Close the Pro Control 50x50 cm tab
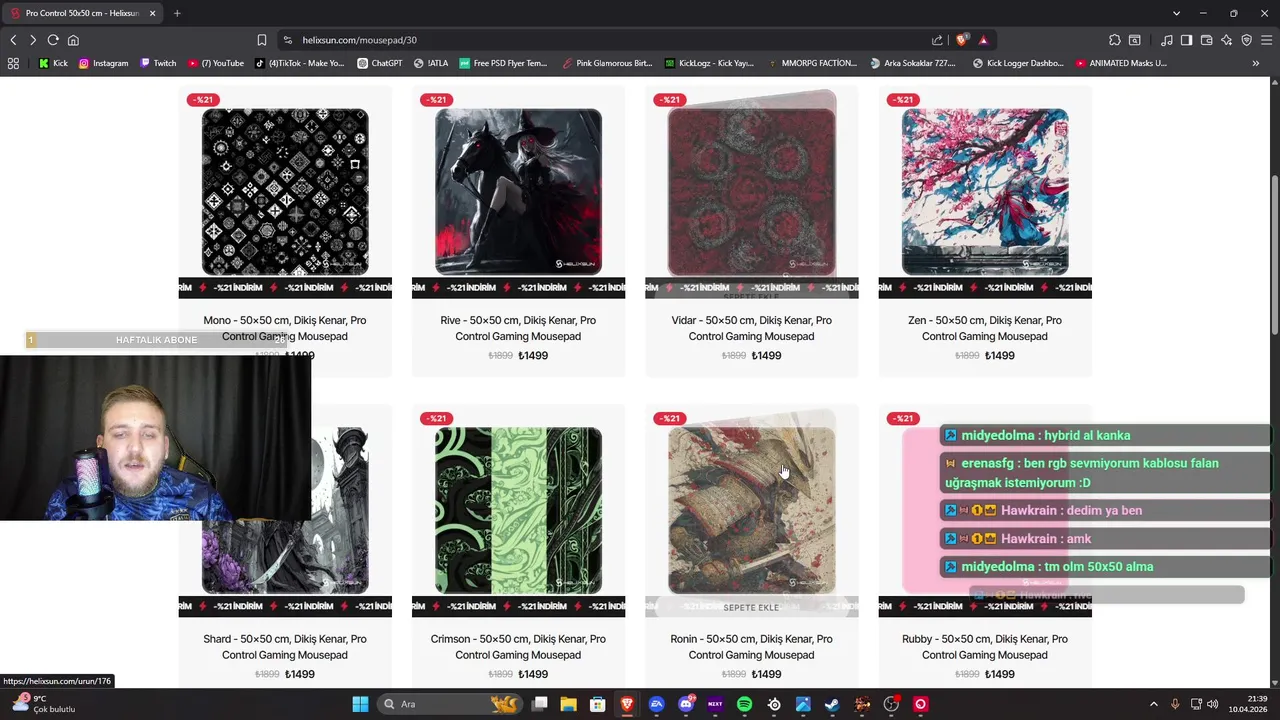The width and height of the screenshot is (1280, 720). (153, 13)
